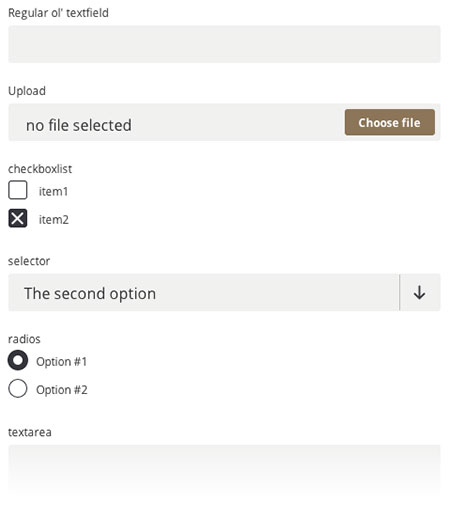450x507 pixels.
Task: Click the item1 label text
Action: coord(53,192)
